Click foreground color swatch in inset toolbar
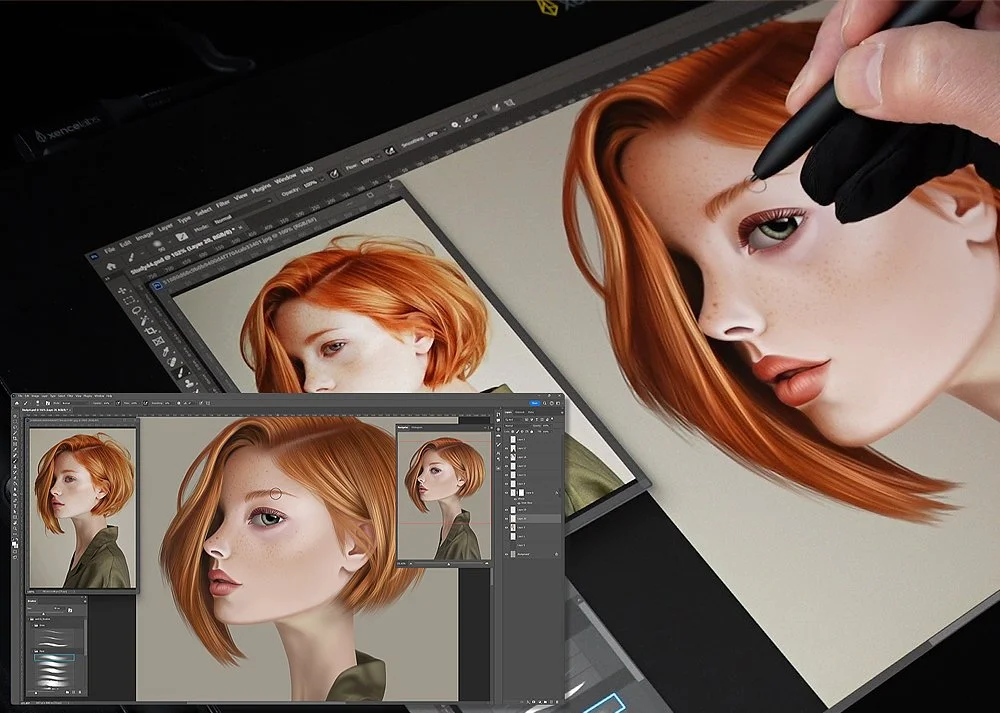Screen dimensions: 1000x713 [x=14, y=543]
